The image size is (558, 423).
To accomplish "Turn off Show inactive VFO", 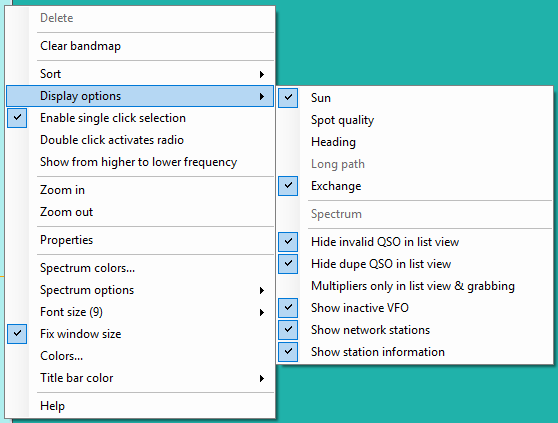I will tap(415, 308).
